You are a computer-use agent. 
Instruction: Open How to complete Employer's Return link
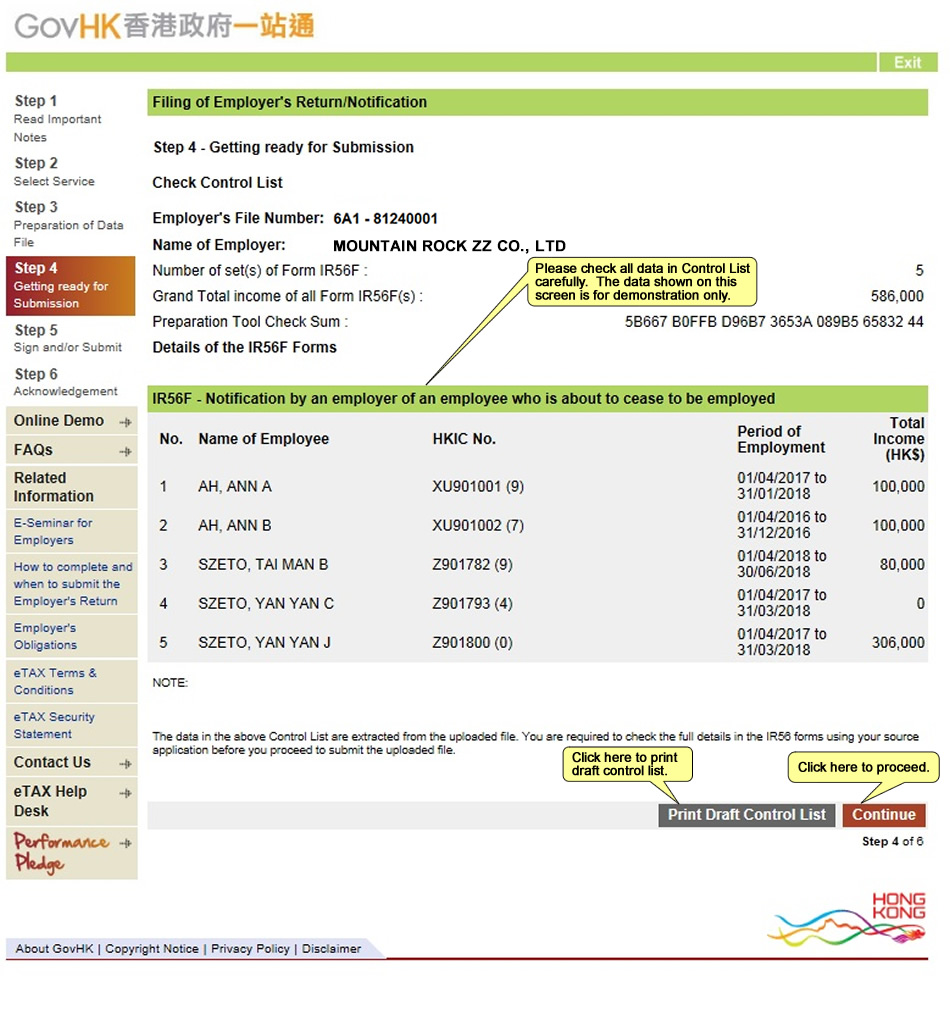[x=73, y=584]
